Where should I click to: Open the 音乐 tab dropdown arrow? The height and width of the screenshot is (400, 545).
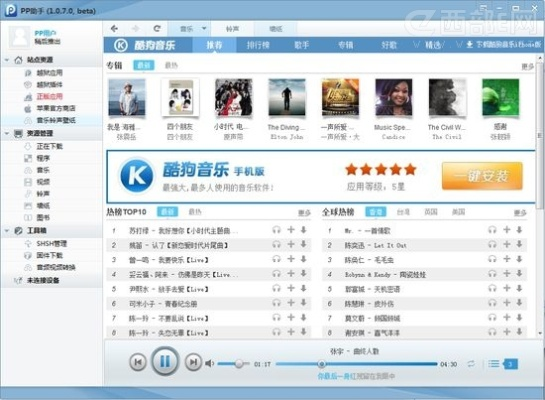coord(204,28)
